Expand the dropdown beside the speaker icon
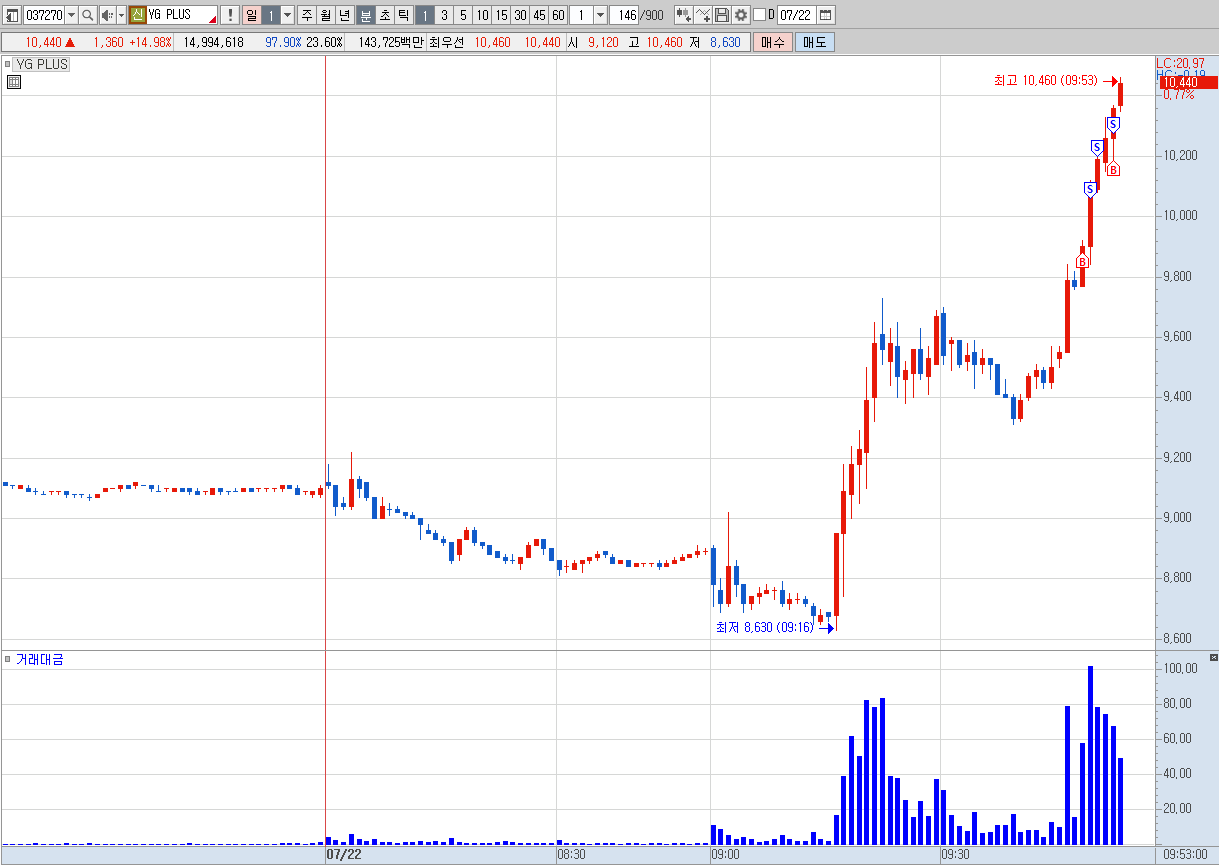The width and height of the screenshot is (1219, 865). (121, 15)
